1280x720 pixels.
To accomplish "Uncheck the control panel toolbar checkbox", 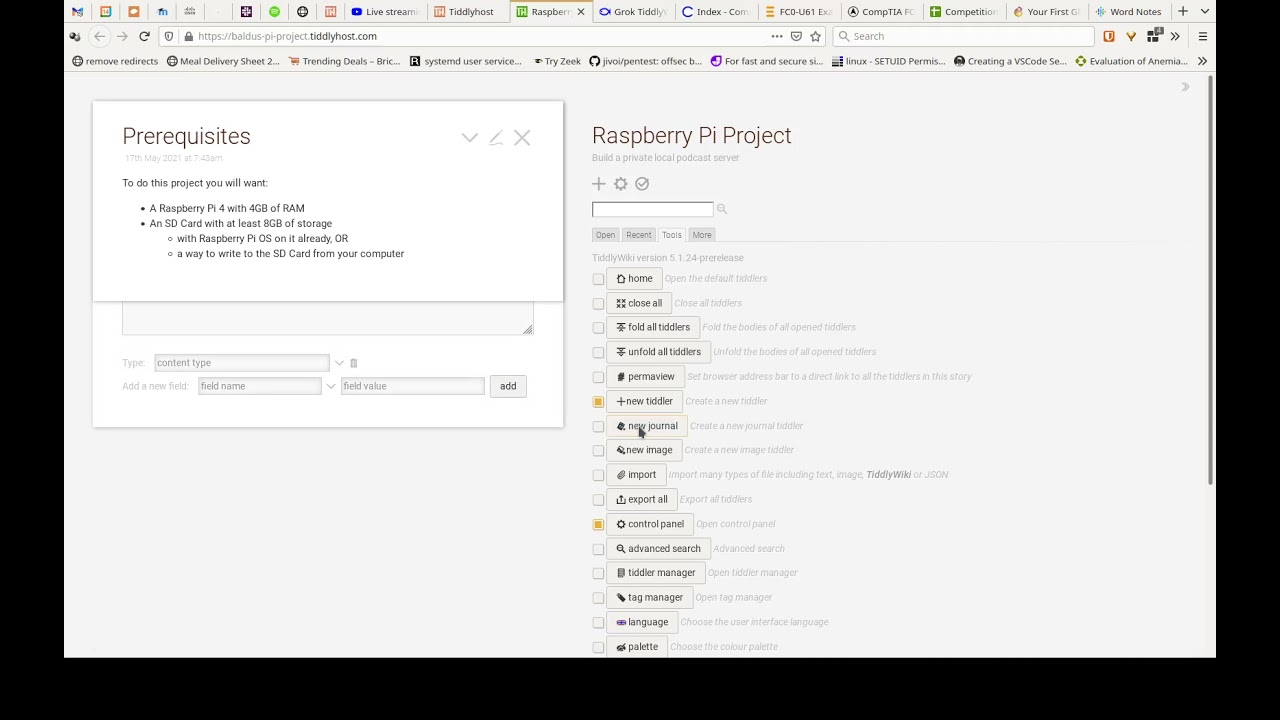I will (598, 524).
